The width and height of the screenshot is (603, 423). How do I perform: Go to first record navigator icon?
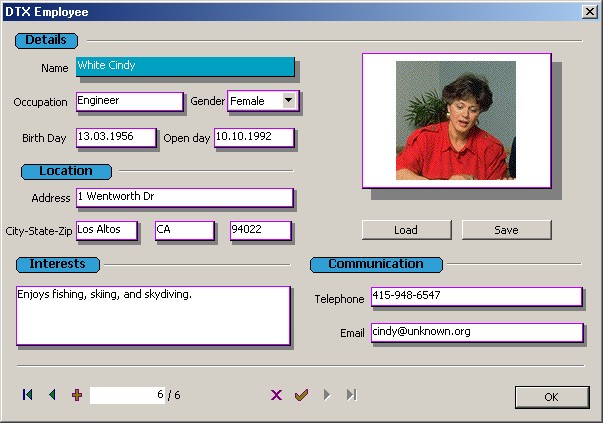pyautogui.click(x=27, y=395)
